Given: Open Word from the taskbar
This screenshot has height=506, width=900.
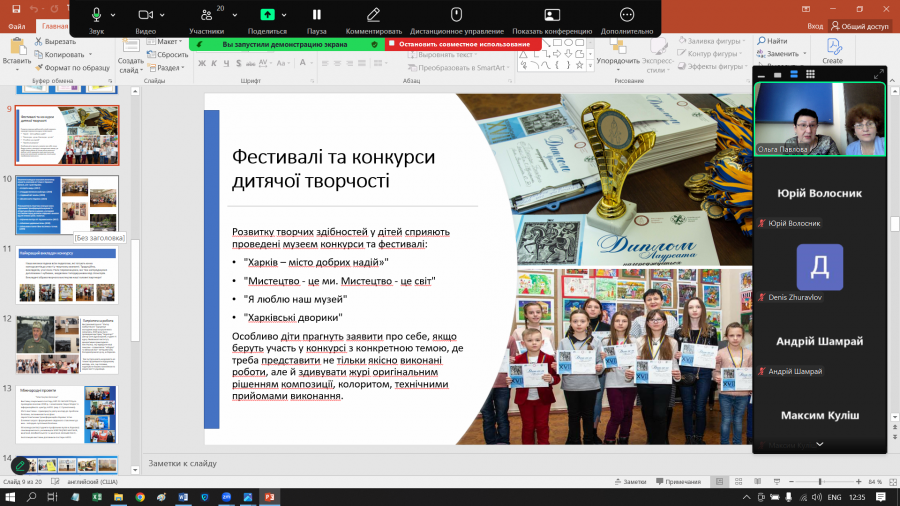Looking at the screenshot, I should pyautogui.click(x=183, y=497).
